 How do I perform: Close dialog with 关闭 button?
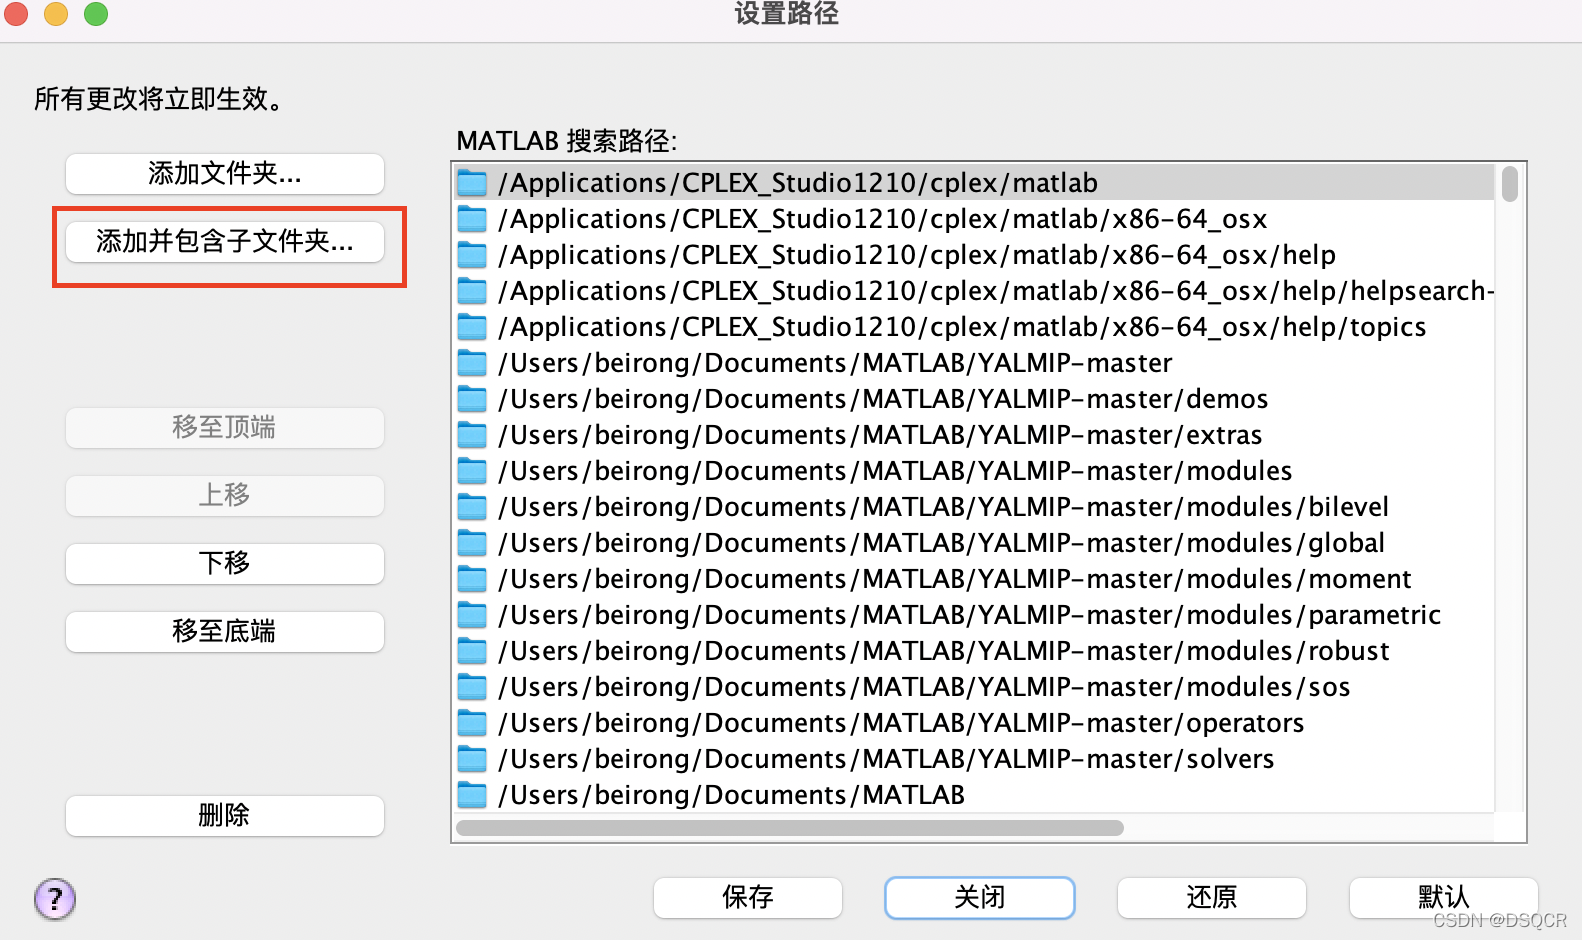pyautogui.click(x=980, y=898)
